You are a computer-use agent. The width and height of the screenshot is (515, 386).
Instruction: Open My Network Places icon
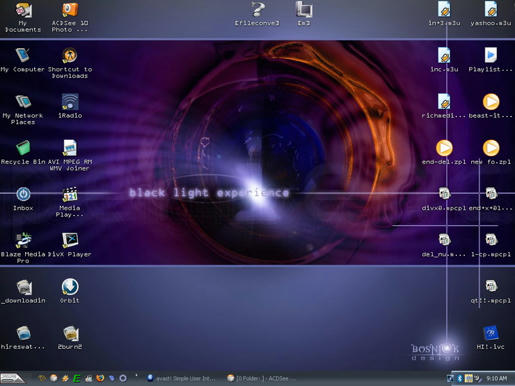[x=23, y=109]
